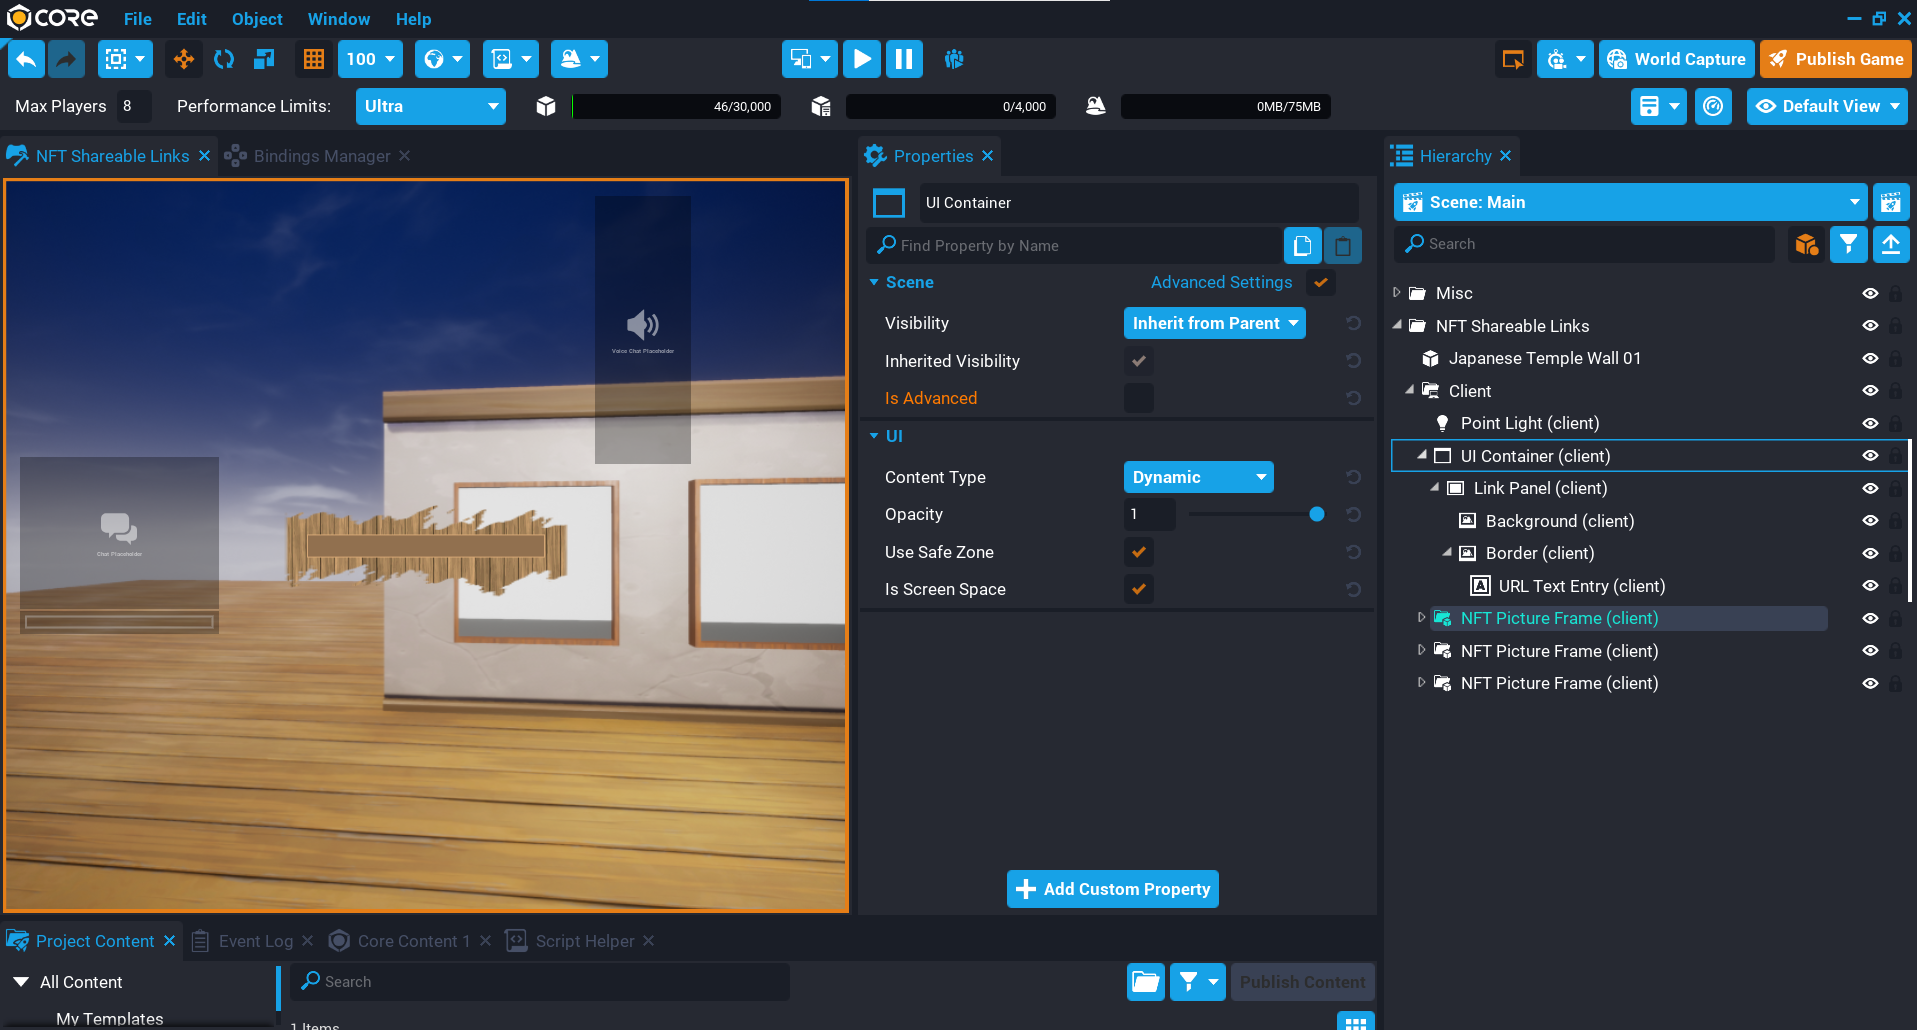1917x1030 pixels.
Task: Toggle the Is Advanced checkbox
Action: coord(1138,398)
